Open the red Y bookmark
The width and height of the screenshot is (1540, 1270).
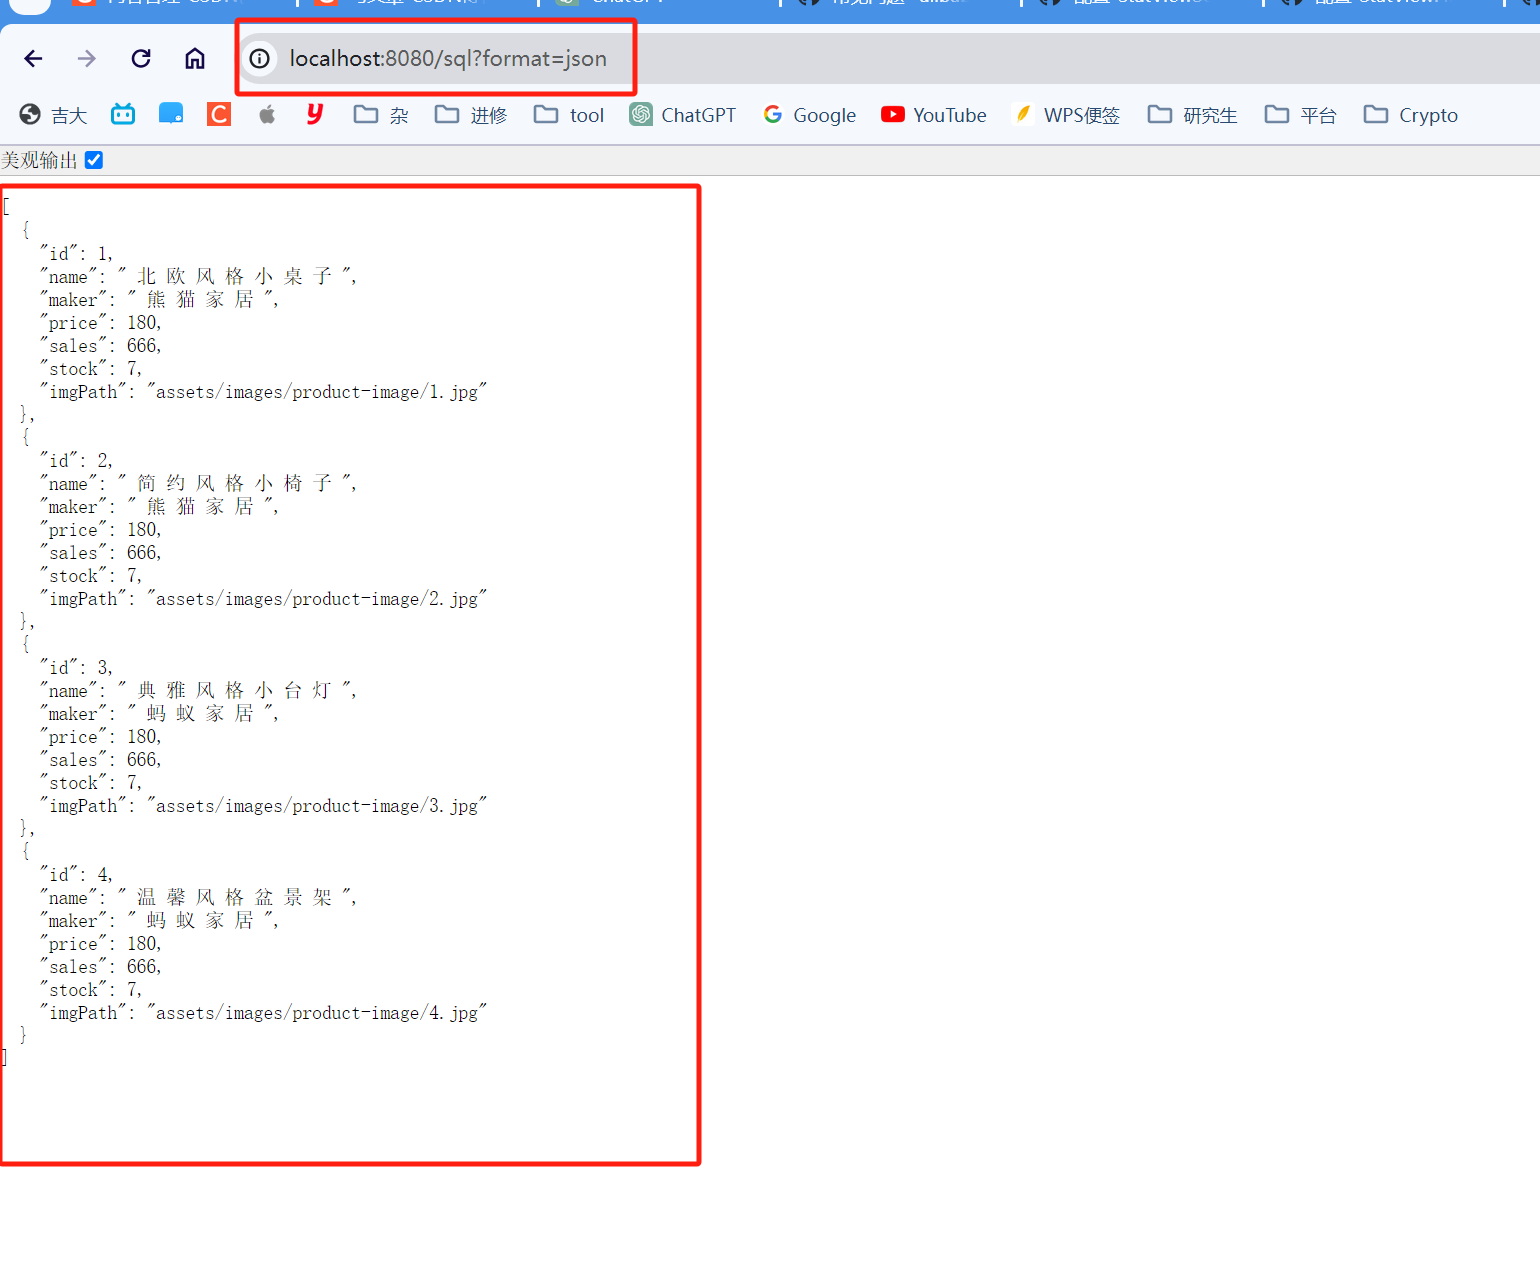(x=315, y=114)
